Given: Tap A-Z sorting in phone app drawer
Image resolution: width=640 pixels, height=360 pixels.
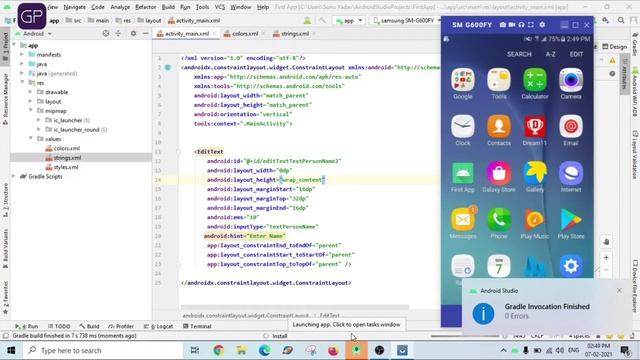Looking at the screenshot, I should click(550, 54).
